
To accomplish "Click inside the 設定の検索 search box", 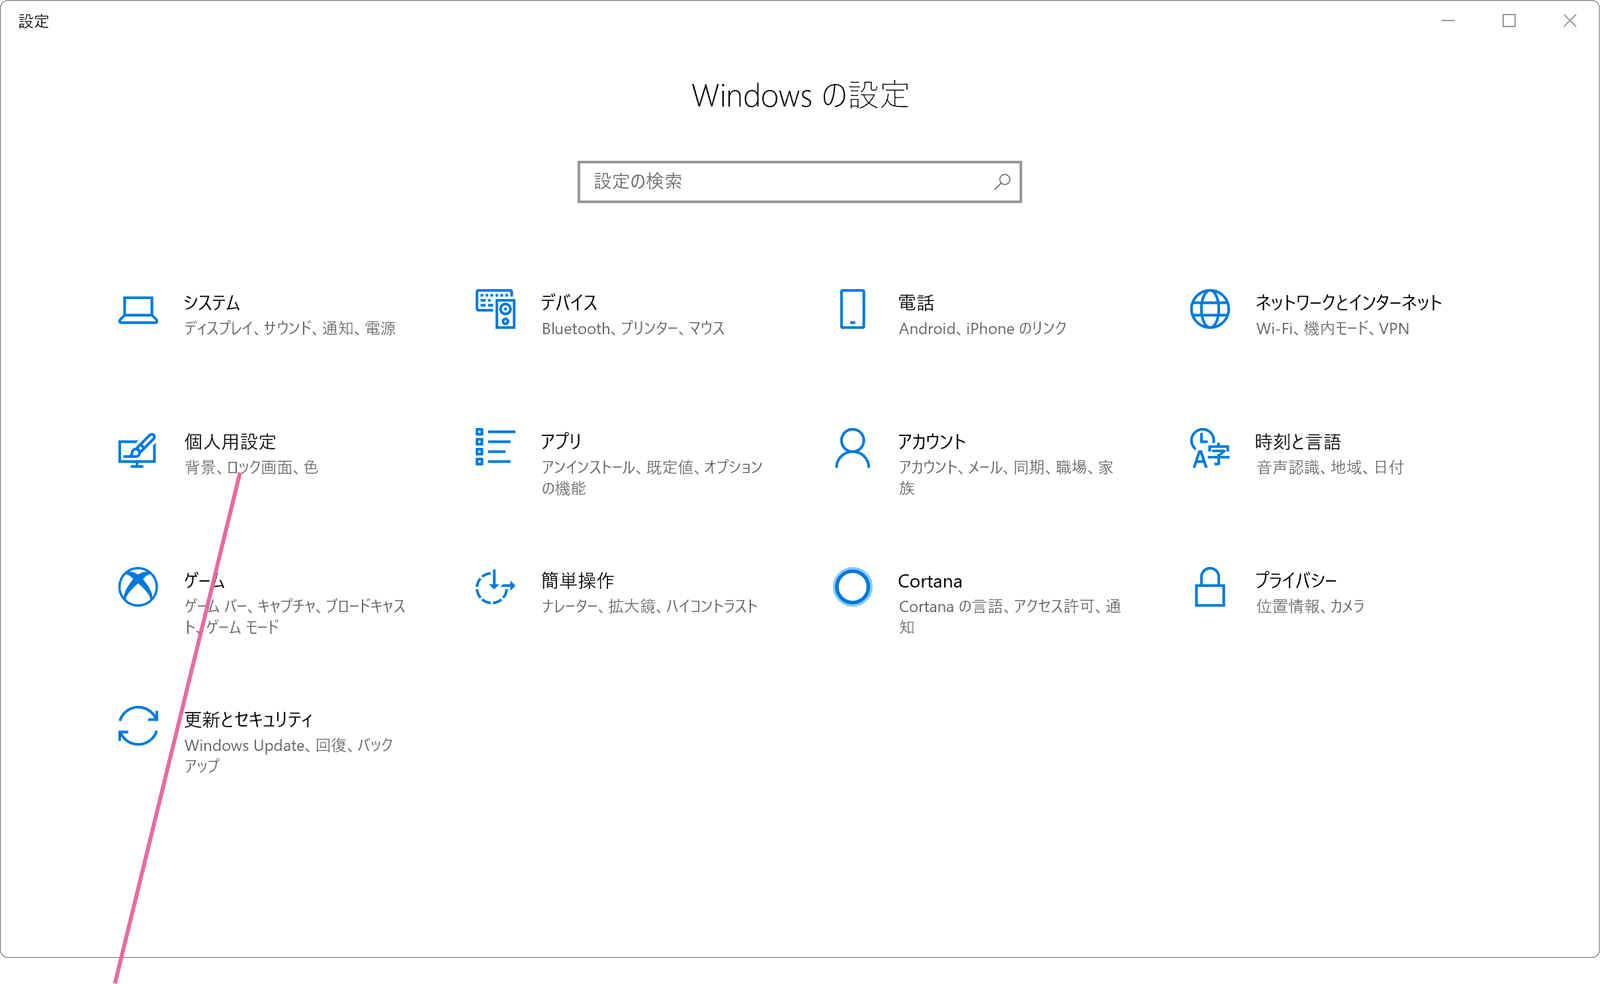I will click(x=799, y=182).
